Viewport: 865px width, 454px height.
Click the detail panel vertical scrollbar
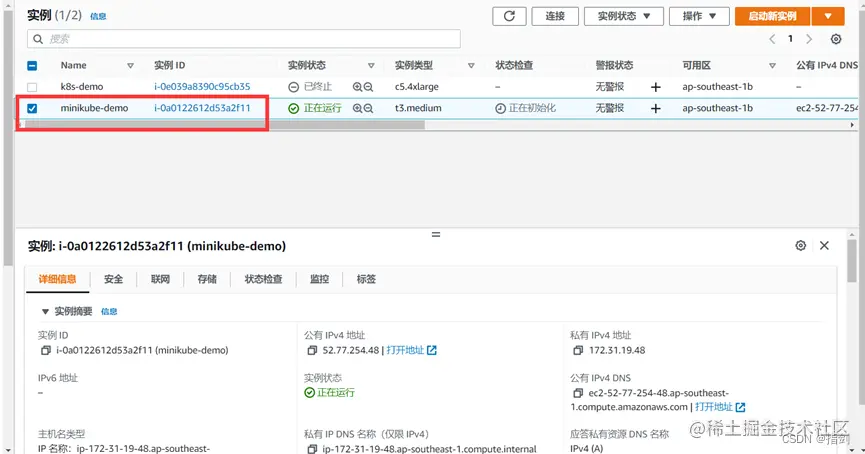pyautogui.click(x=852, y=259)
